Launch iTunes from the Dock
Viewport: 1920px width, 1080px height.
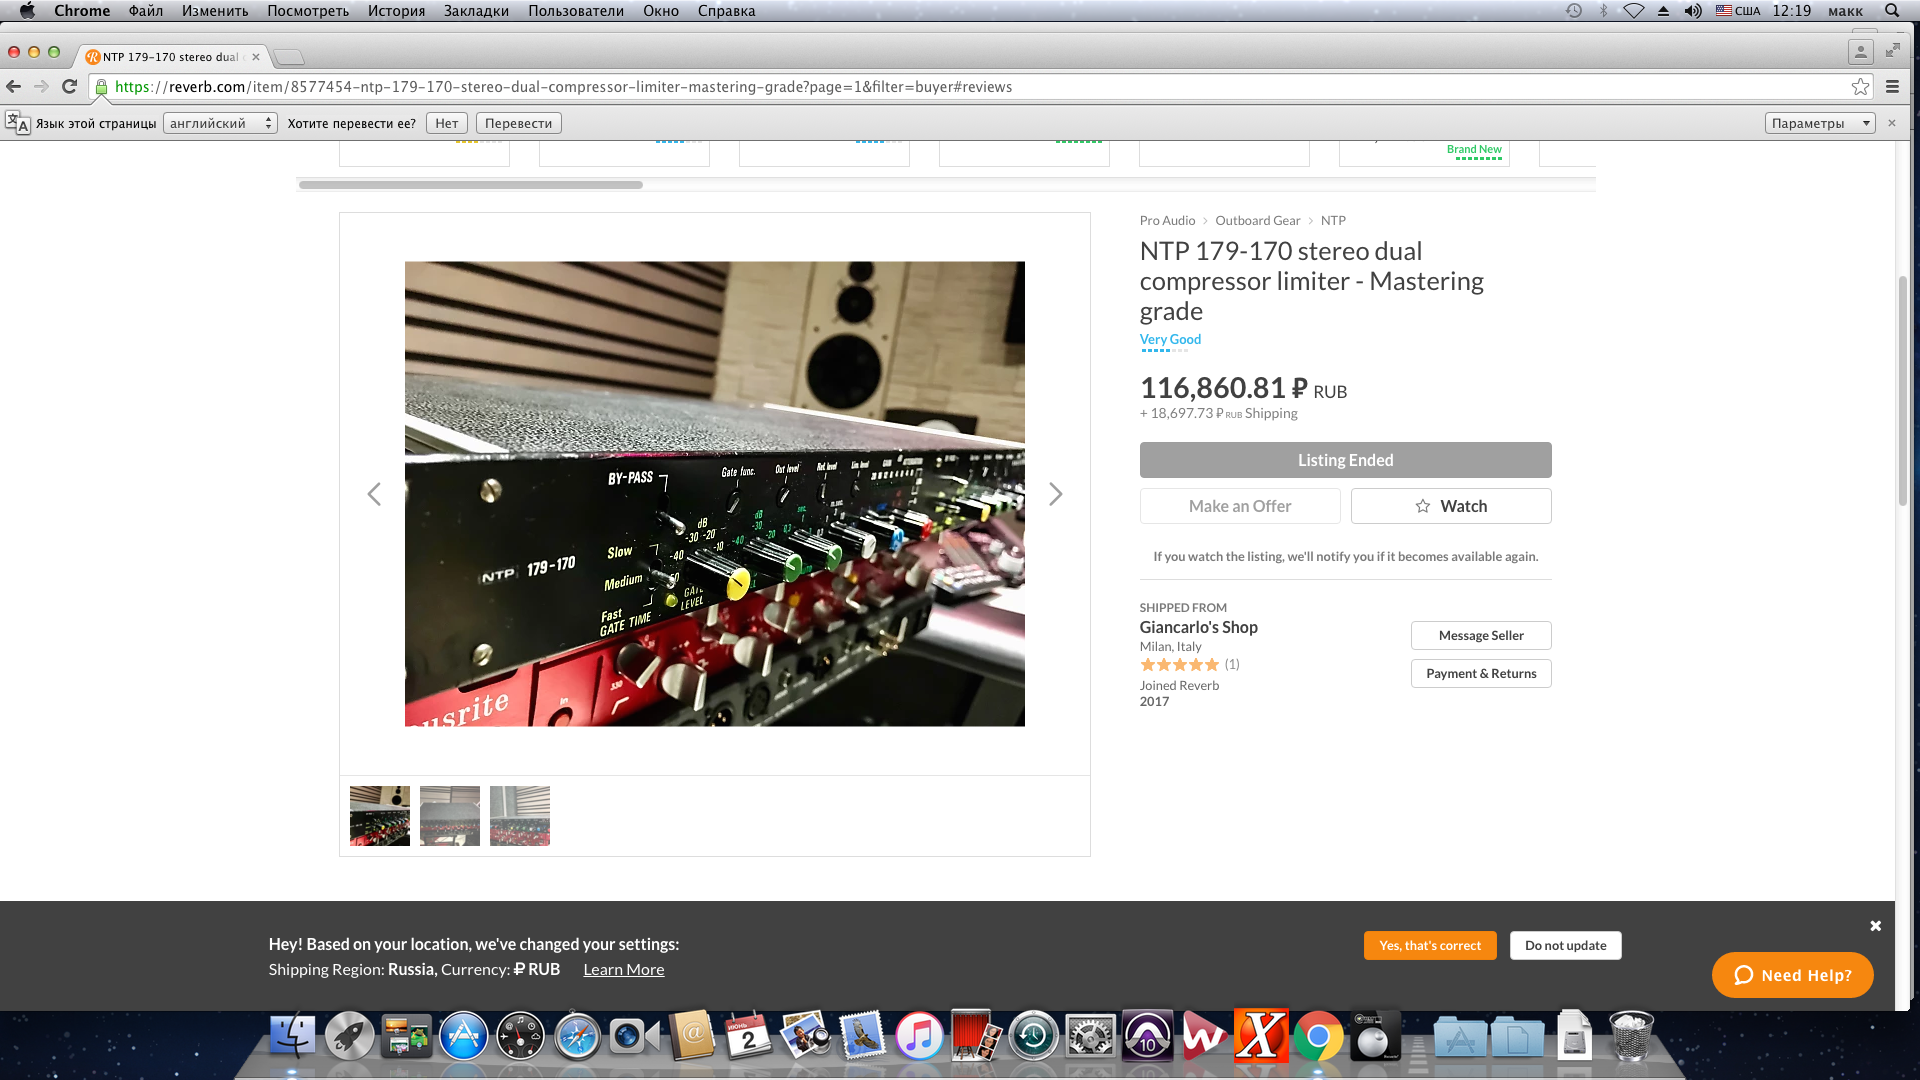pyautogui.click(x=919, y=1036)
